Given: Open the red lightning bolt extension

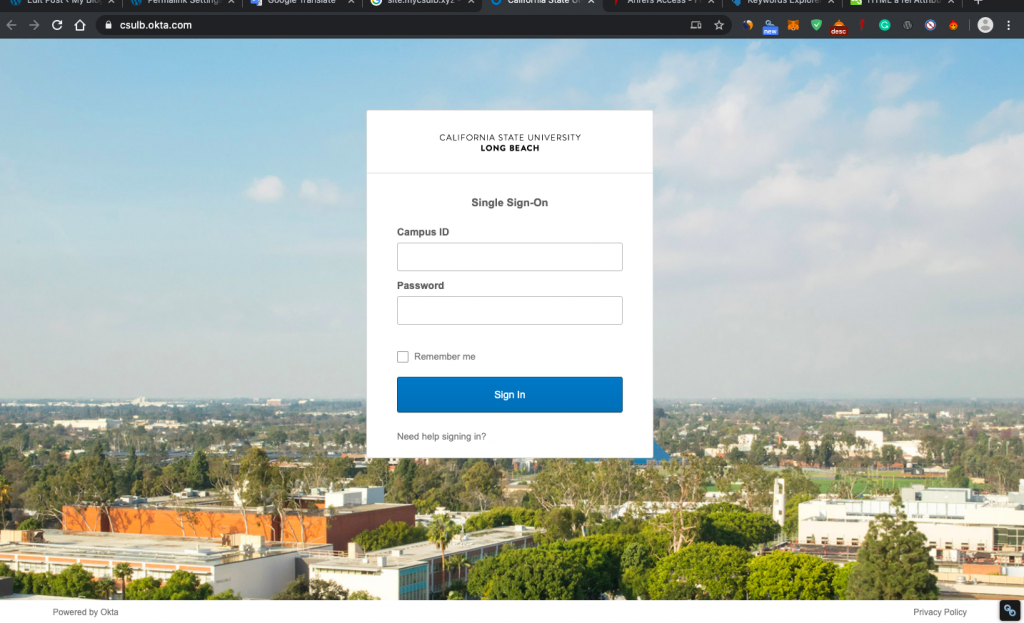Looking at the screenshot, I should pyautogui.click(x=862, y=25).
